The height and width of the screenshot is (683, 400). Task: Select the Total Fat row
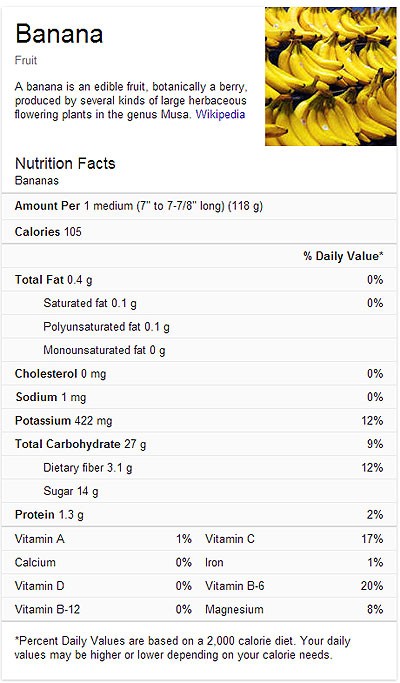[x=199, y=280]
